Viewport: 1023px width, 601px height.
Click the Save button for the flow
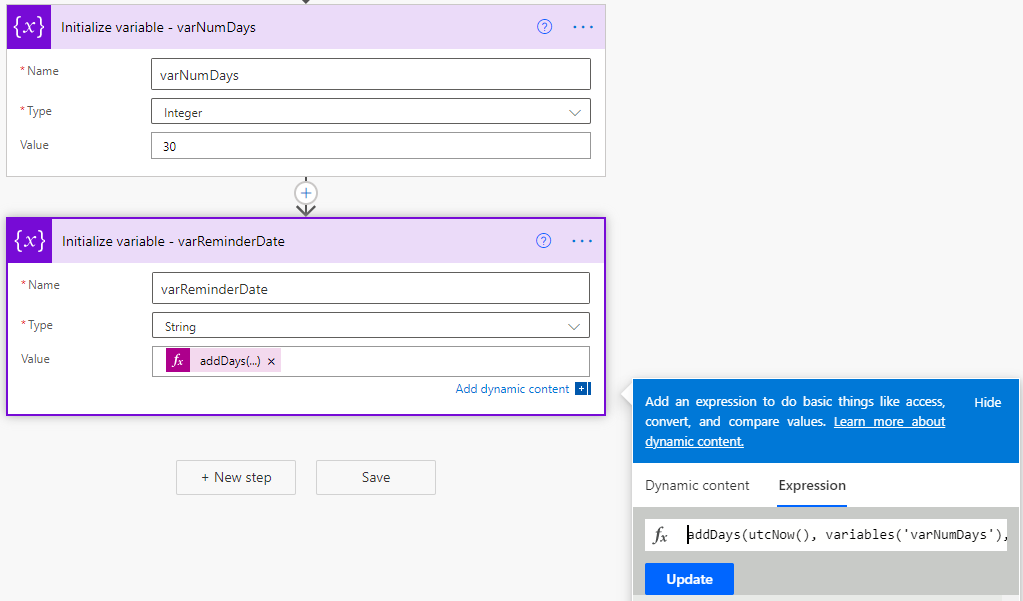click(x=375, y=477)
